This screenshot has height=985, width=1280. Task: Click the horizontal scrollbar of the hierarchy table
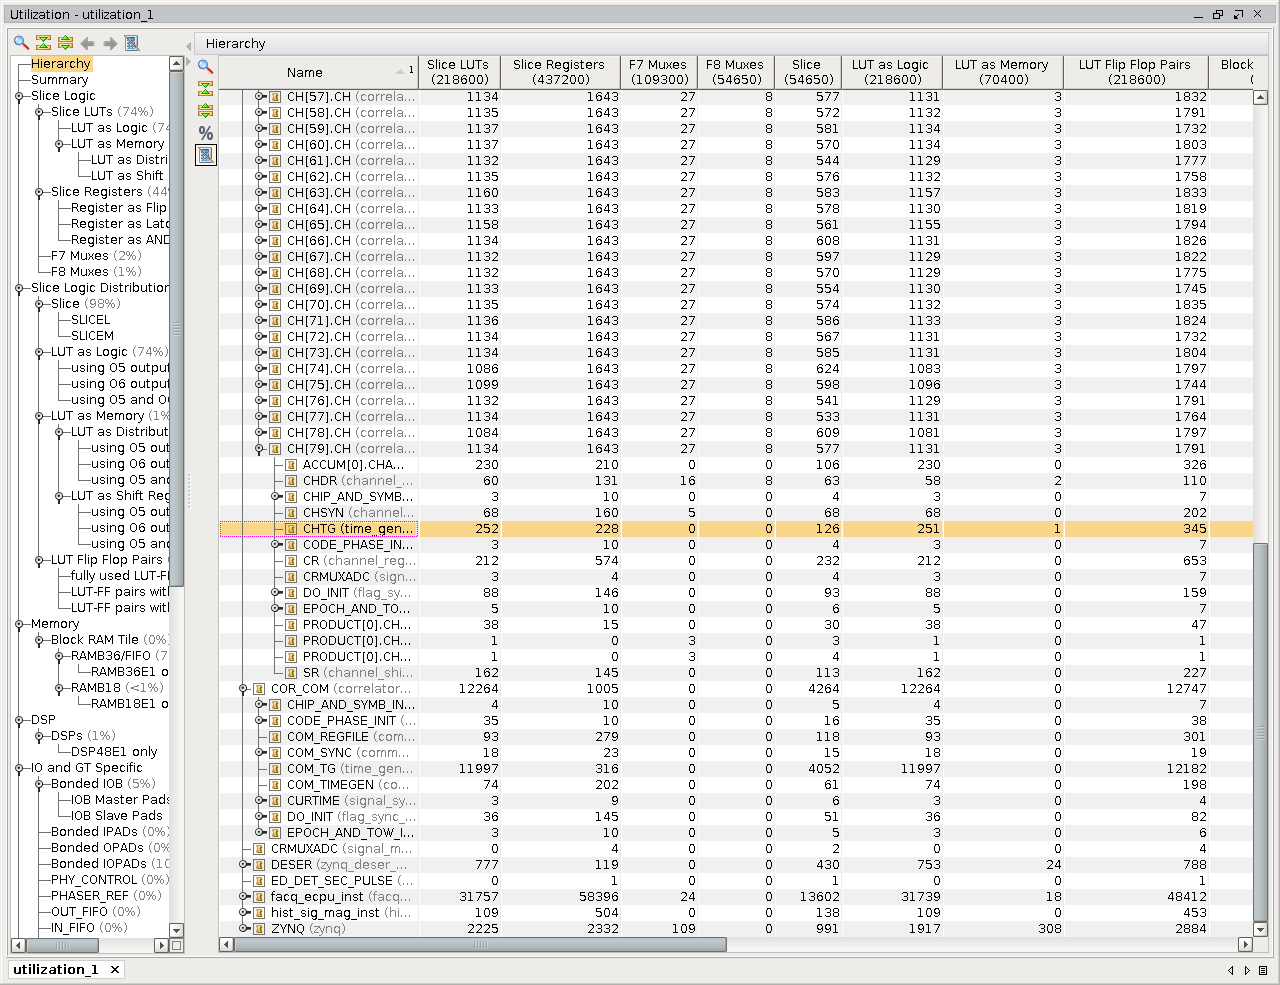pos(480,945)
